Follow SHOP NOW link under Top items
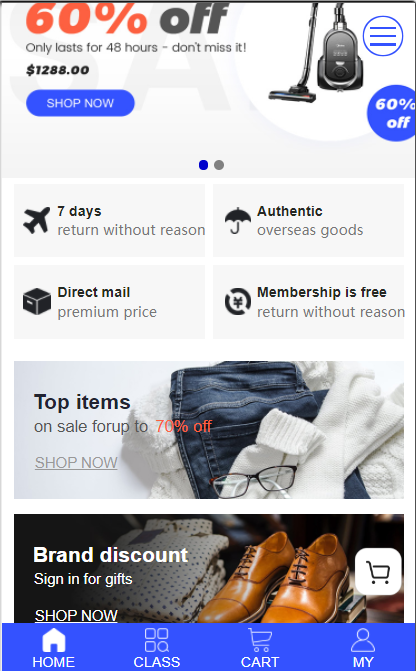The width and height of the screenshot is (416, 671). pos(76,463)
